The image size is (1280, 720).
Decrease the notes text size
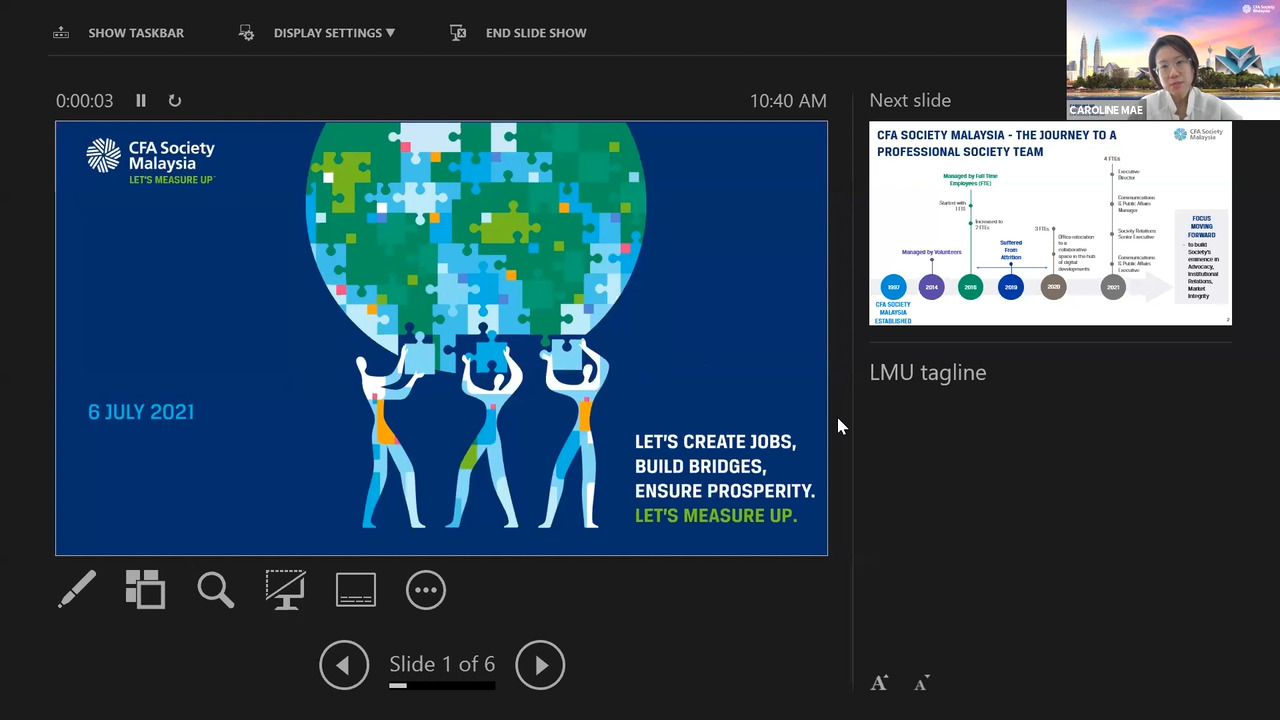(x=922, y=684)
